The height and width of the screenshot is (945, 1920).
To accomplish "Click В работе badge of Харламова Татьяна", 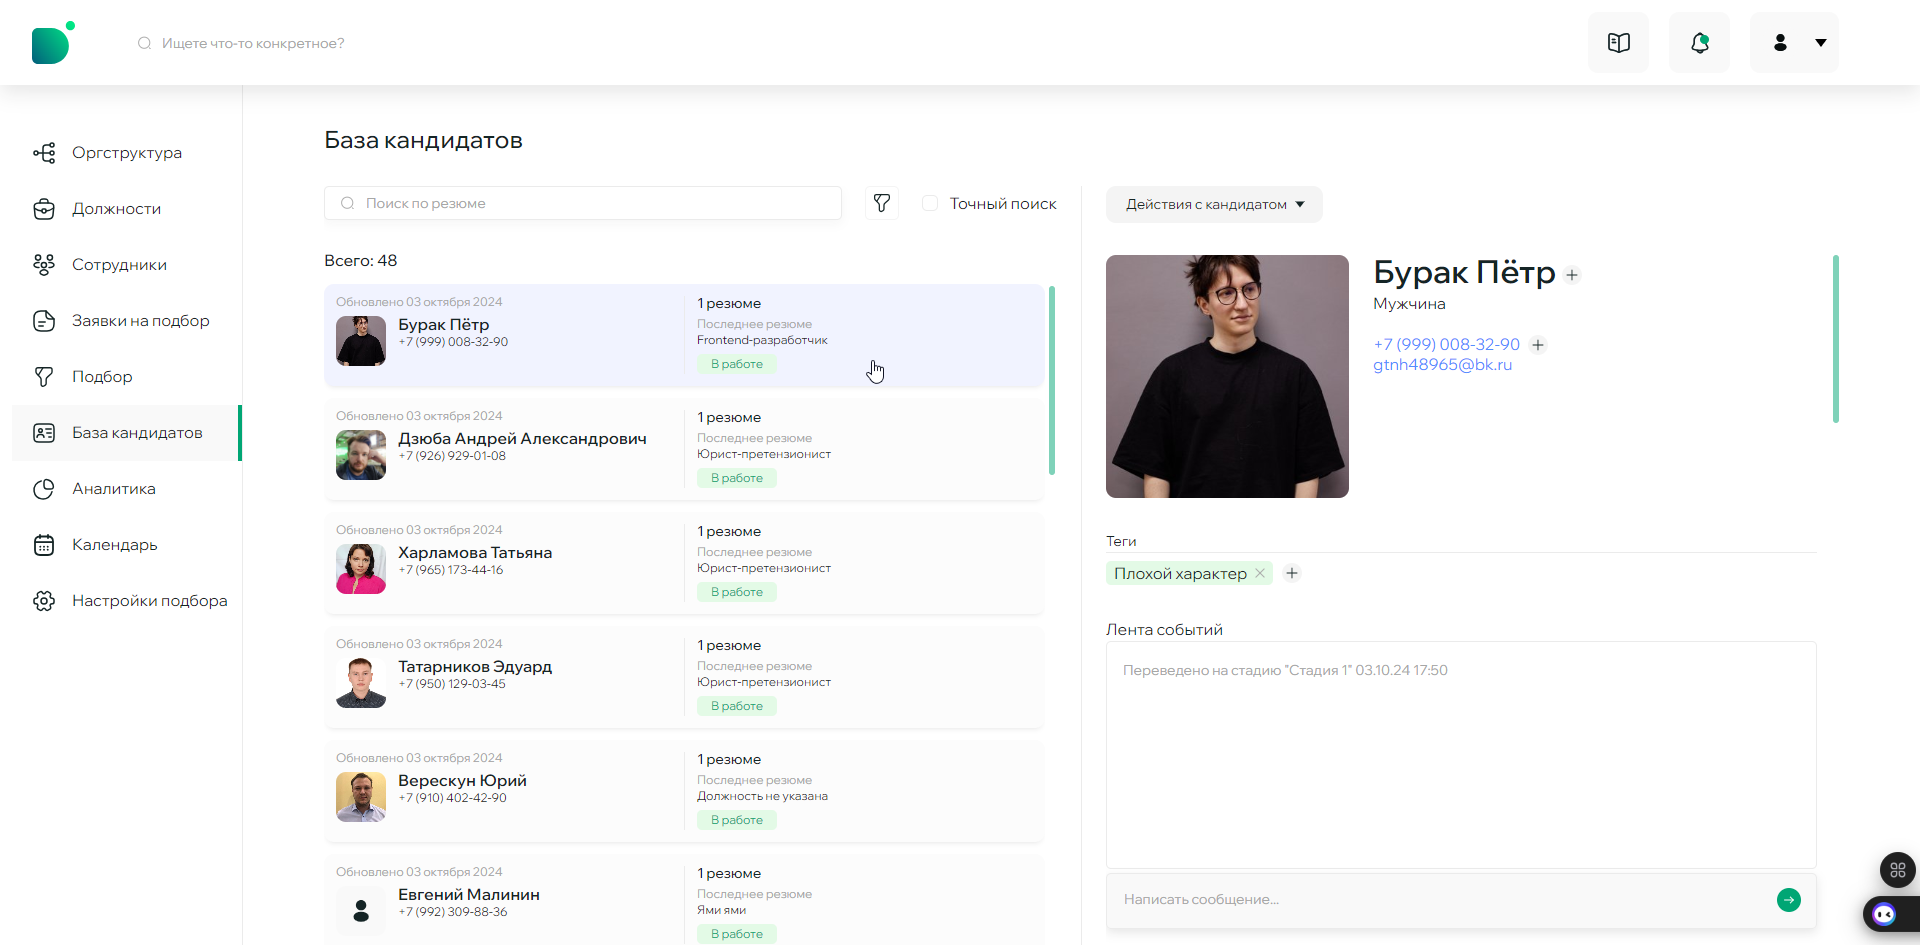I will point(737,592).
